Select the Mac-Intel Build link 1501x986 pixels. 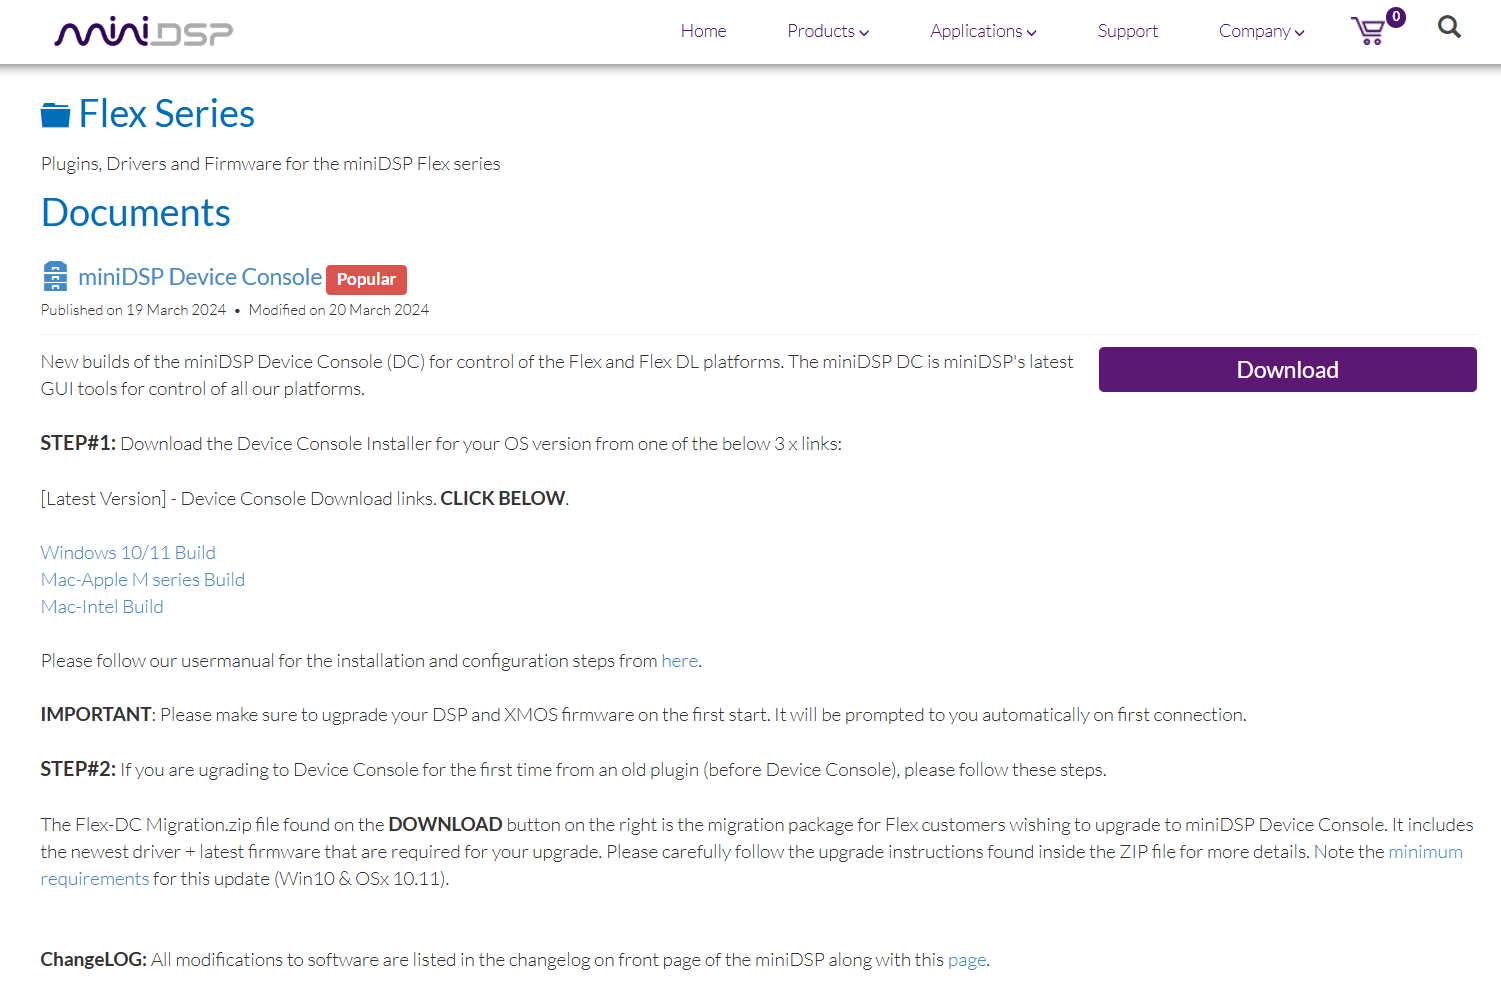tap(102, 607)
